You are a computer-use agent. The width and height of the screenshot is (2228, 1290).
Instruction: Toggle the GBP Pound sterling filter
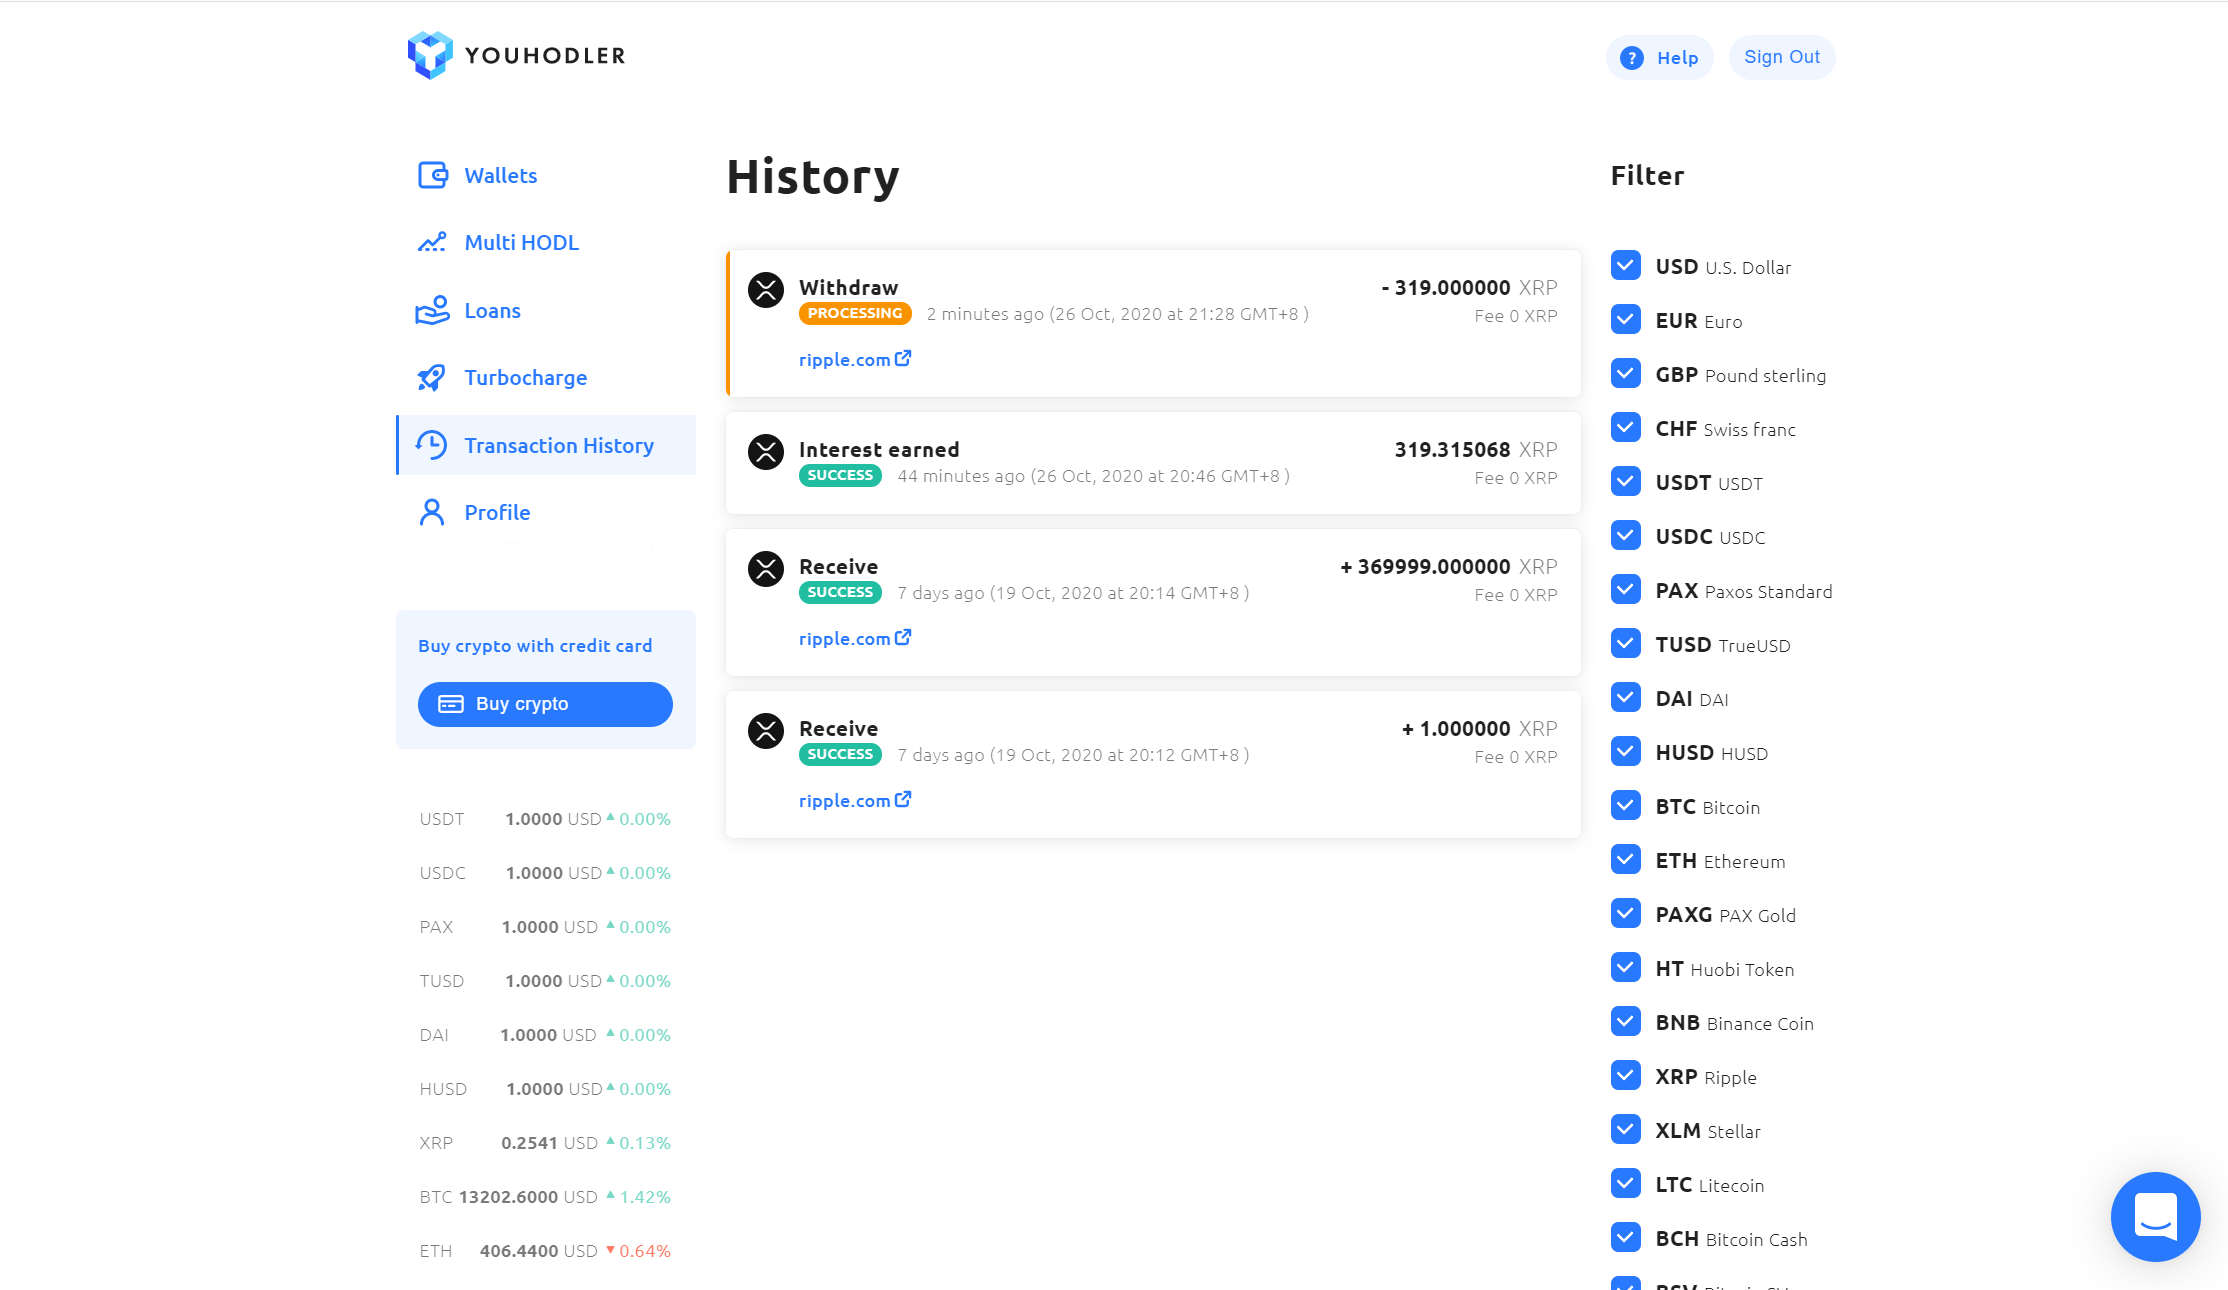tap(1626, 373)
